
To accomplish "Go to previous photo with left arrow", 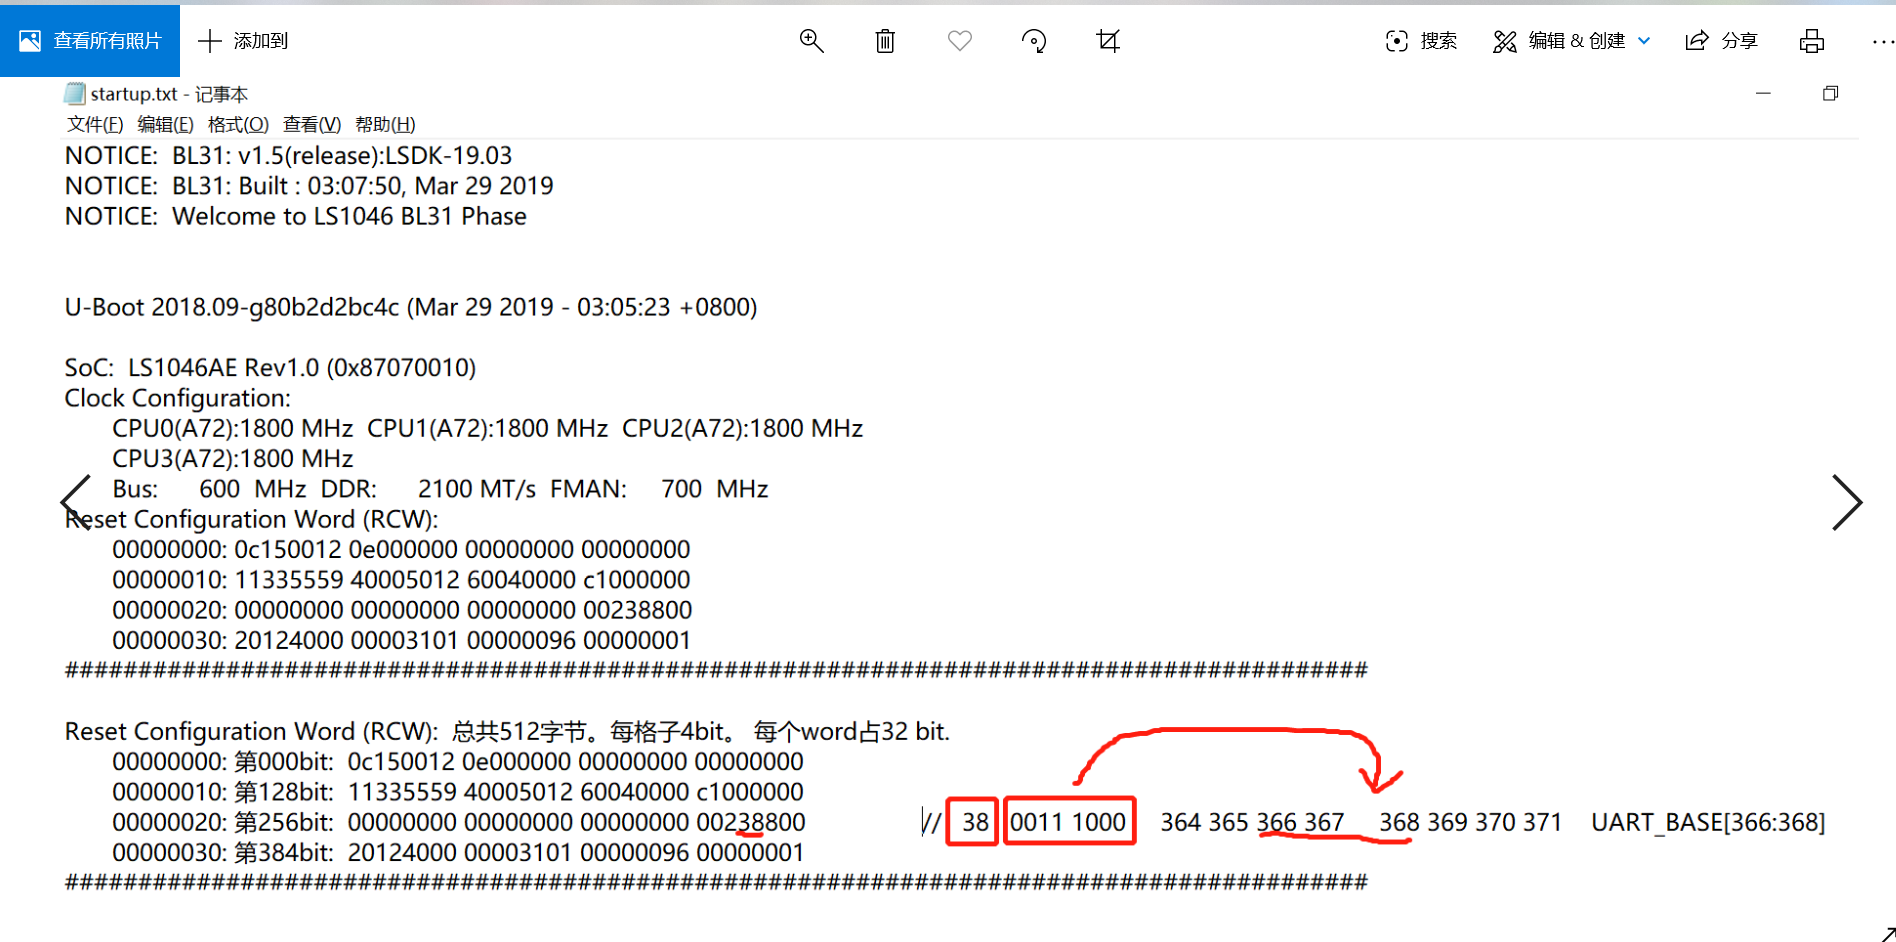I will [x=76, y=503].
